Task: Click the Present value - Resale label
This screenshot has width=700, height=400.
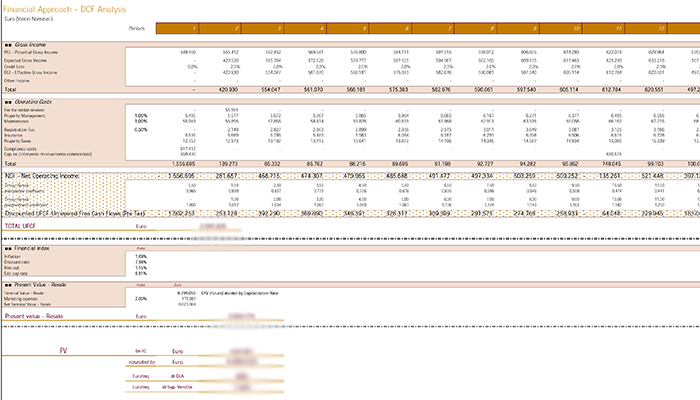Action: (x=34, y=316)
